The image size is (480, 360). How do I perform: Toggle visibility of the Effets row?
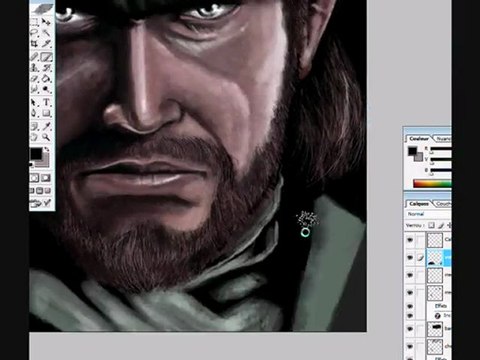click(410, 306)
